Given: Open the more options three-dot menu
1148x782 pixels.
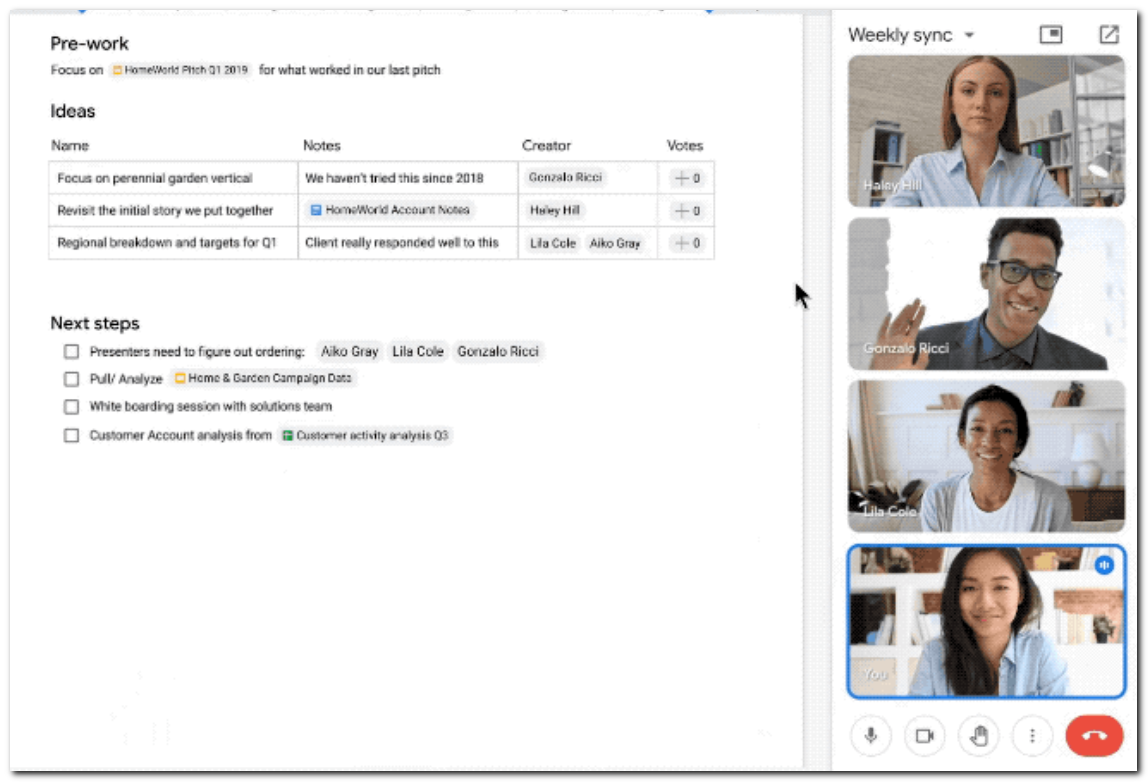Looking at the screenshot, I should (x=1031, y=734).
